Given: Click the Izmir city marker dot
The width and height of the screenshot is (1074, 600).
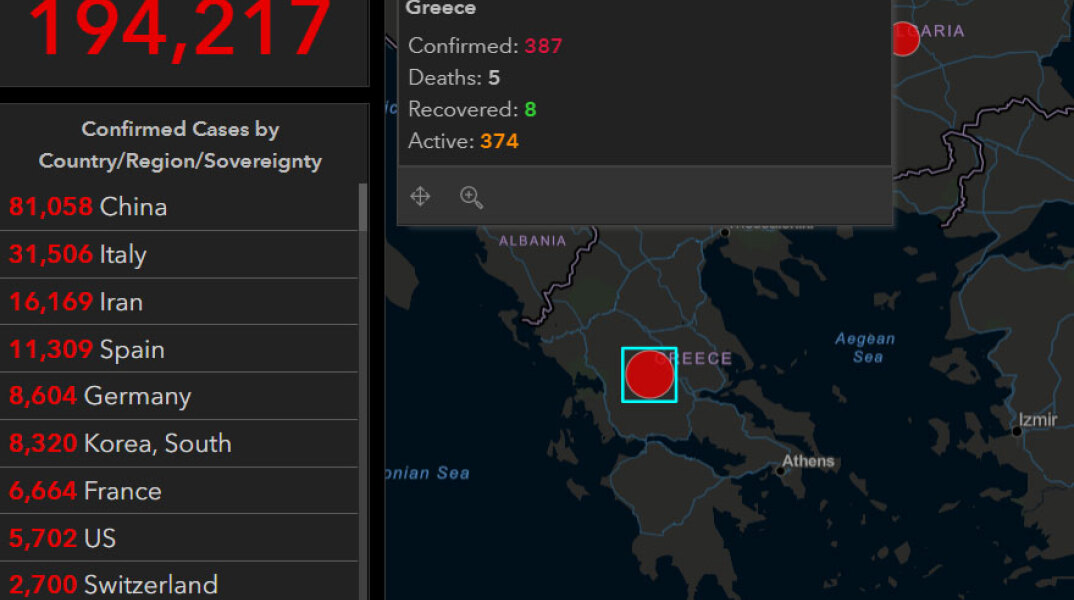Looking at the screenshot, I should (x=1017, y=431).
